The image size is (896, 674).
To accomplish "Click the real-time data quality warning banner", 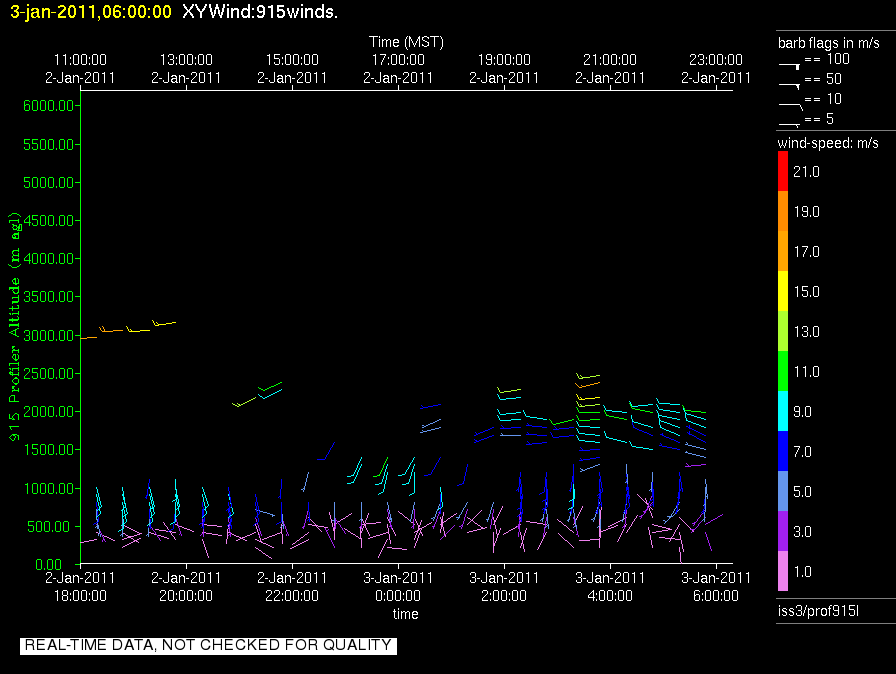I will click(x=208, y=646).
